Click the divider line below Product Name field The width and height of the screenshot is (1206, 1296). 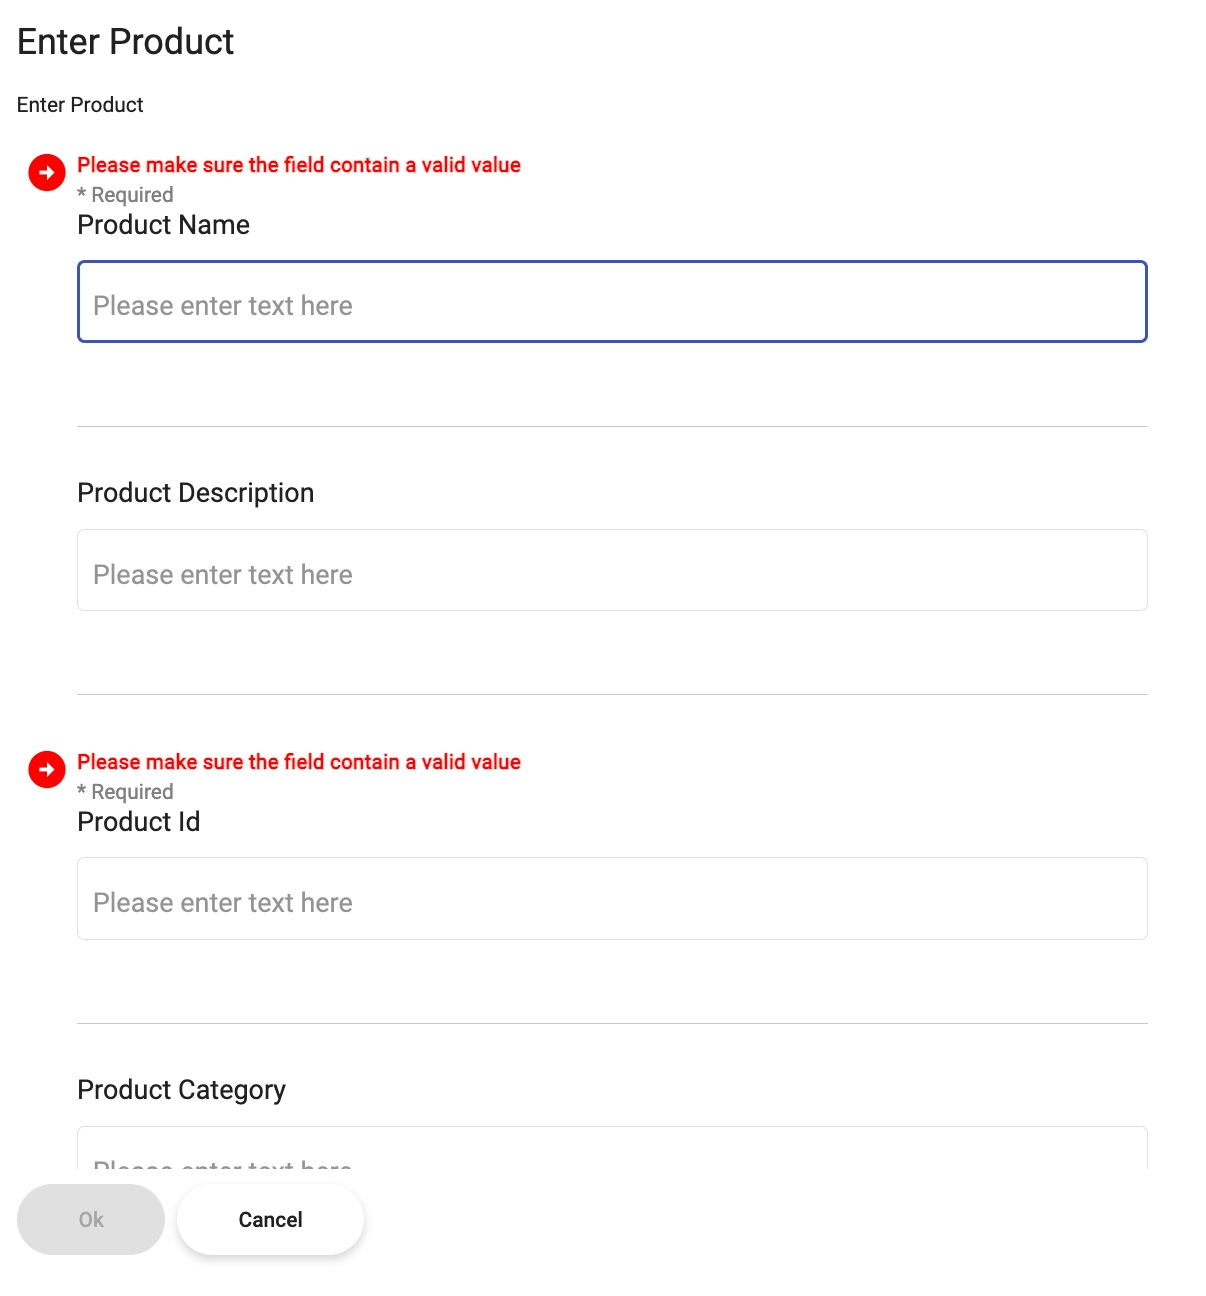coord(612,427)
